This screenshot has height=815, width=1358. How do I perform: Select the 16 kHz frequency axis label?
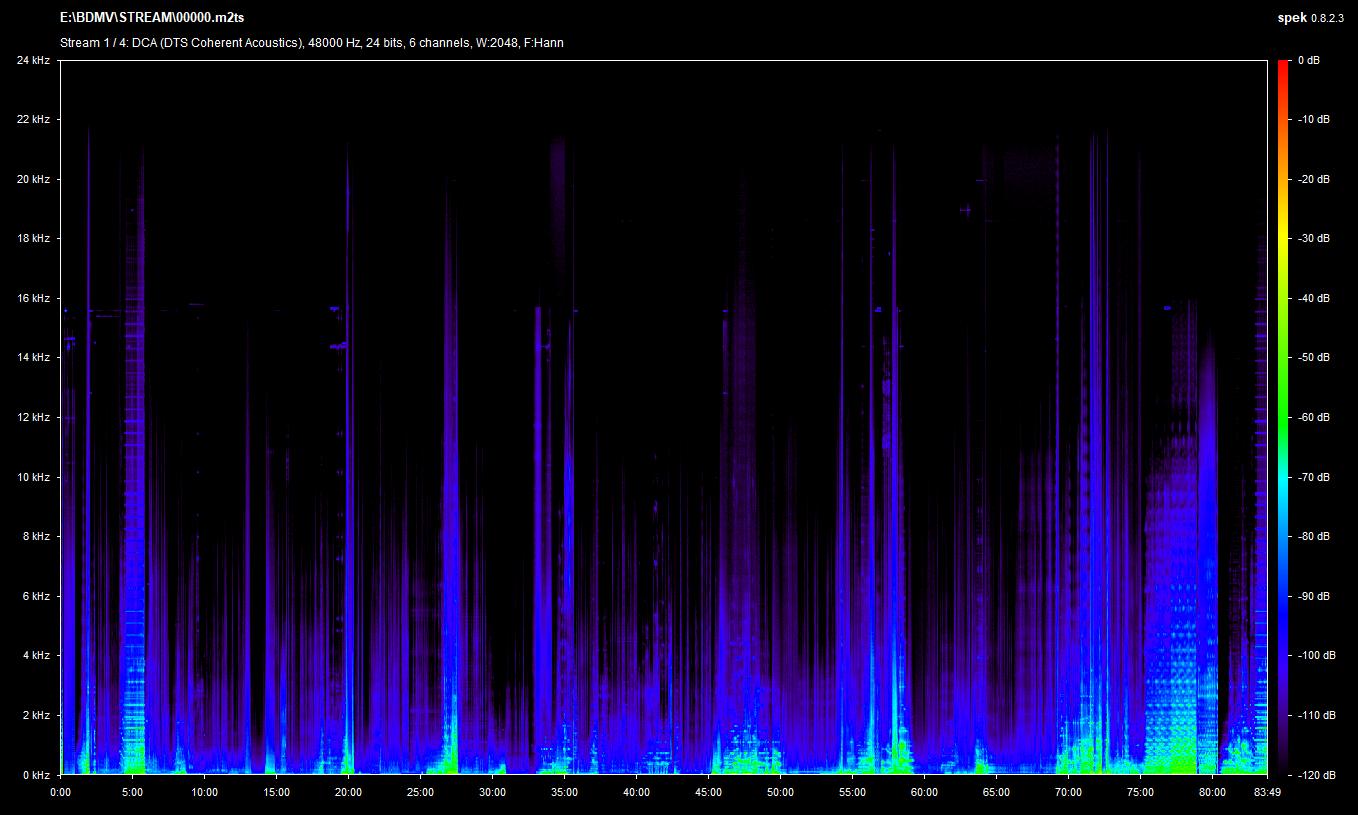[x=33, y=298]
